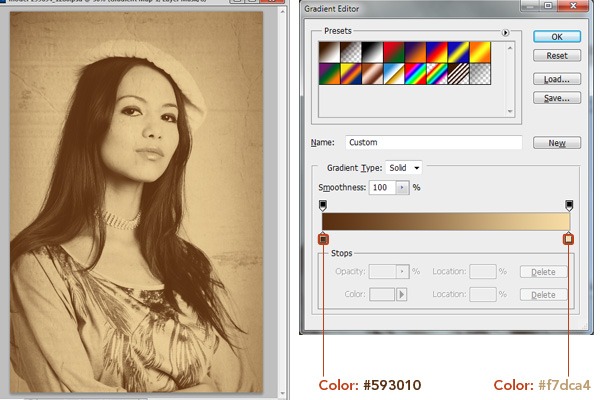This screenshot has width=600, height=400.
Task: Click Delete button in the Color row
Action: click(x=543, y=295)
